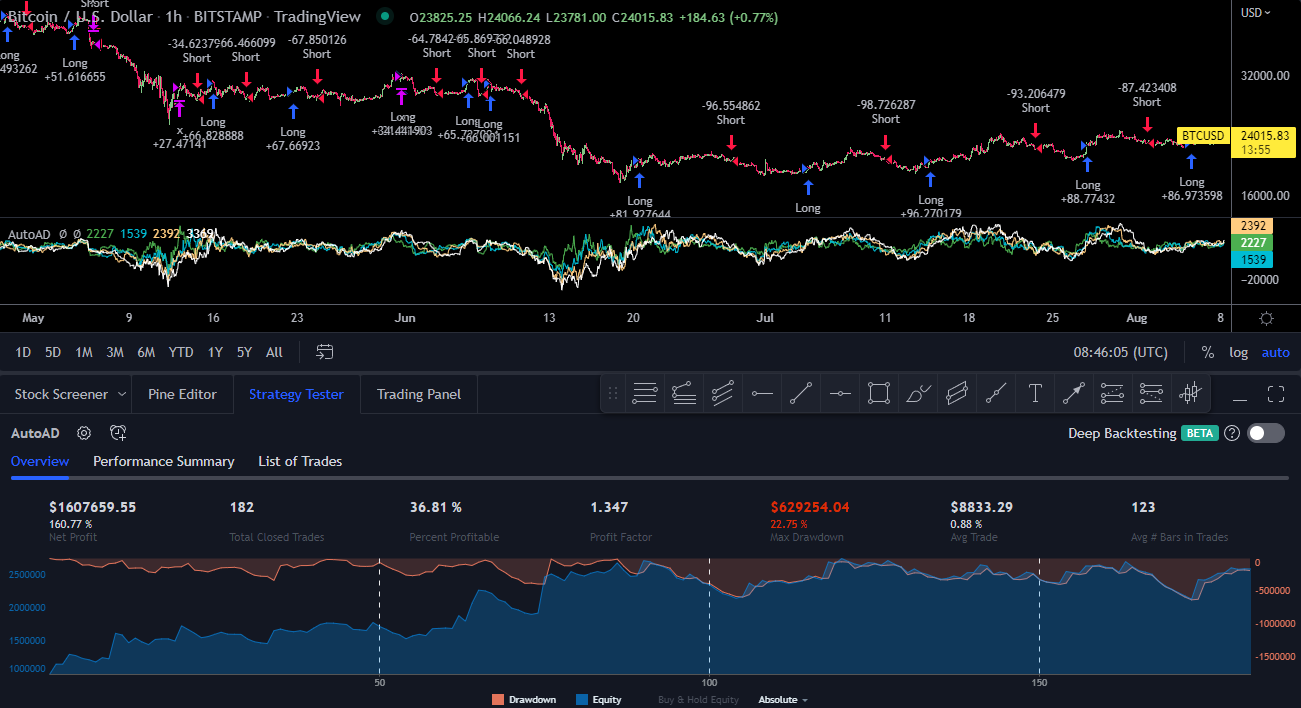Open the Stock Screener tab

coord(61,394)
